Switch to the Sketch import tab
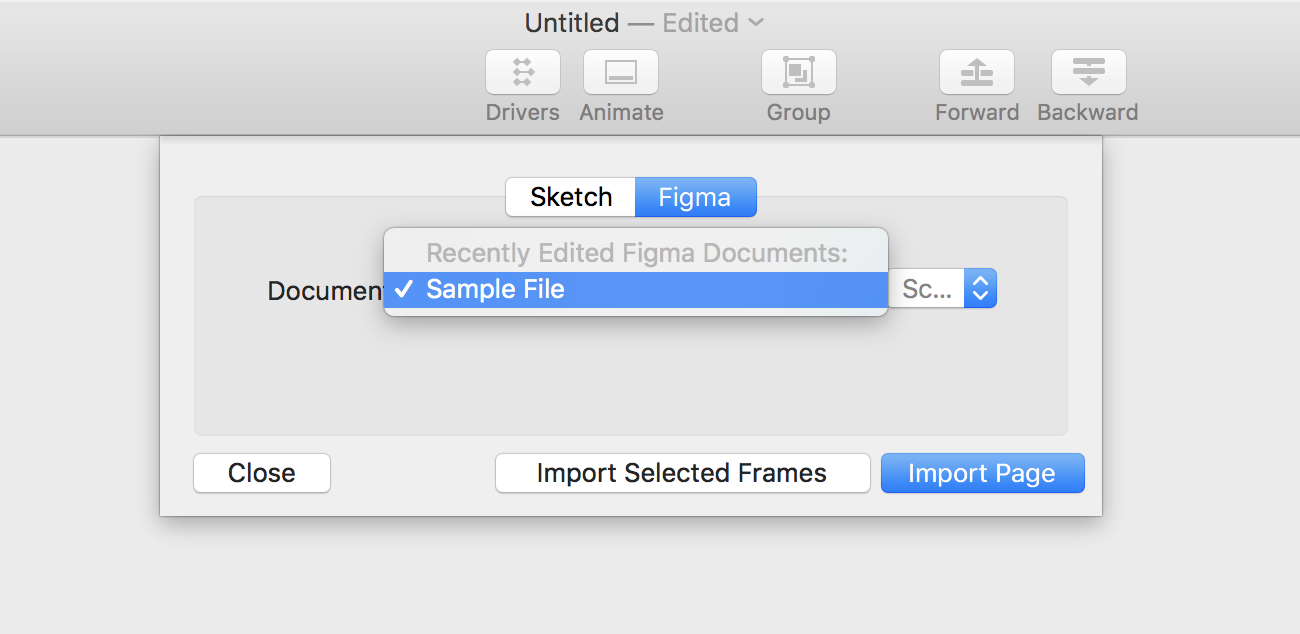The height and width of the screenshot is (634, 1300). pyautogui.click(x=571, y=197)
